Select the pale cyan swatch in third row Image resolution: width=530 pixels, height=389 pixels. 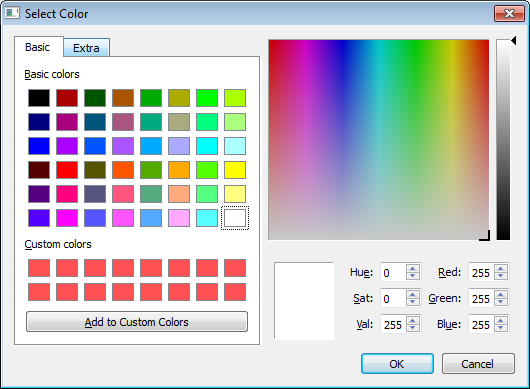(235, 146)
